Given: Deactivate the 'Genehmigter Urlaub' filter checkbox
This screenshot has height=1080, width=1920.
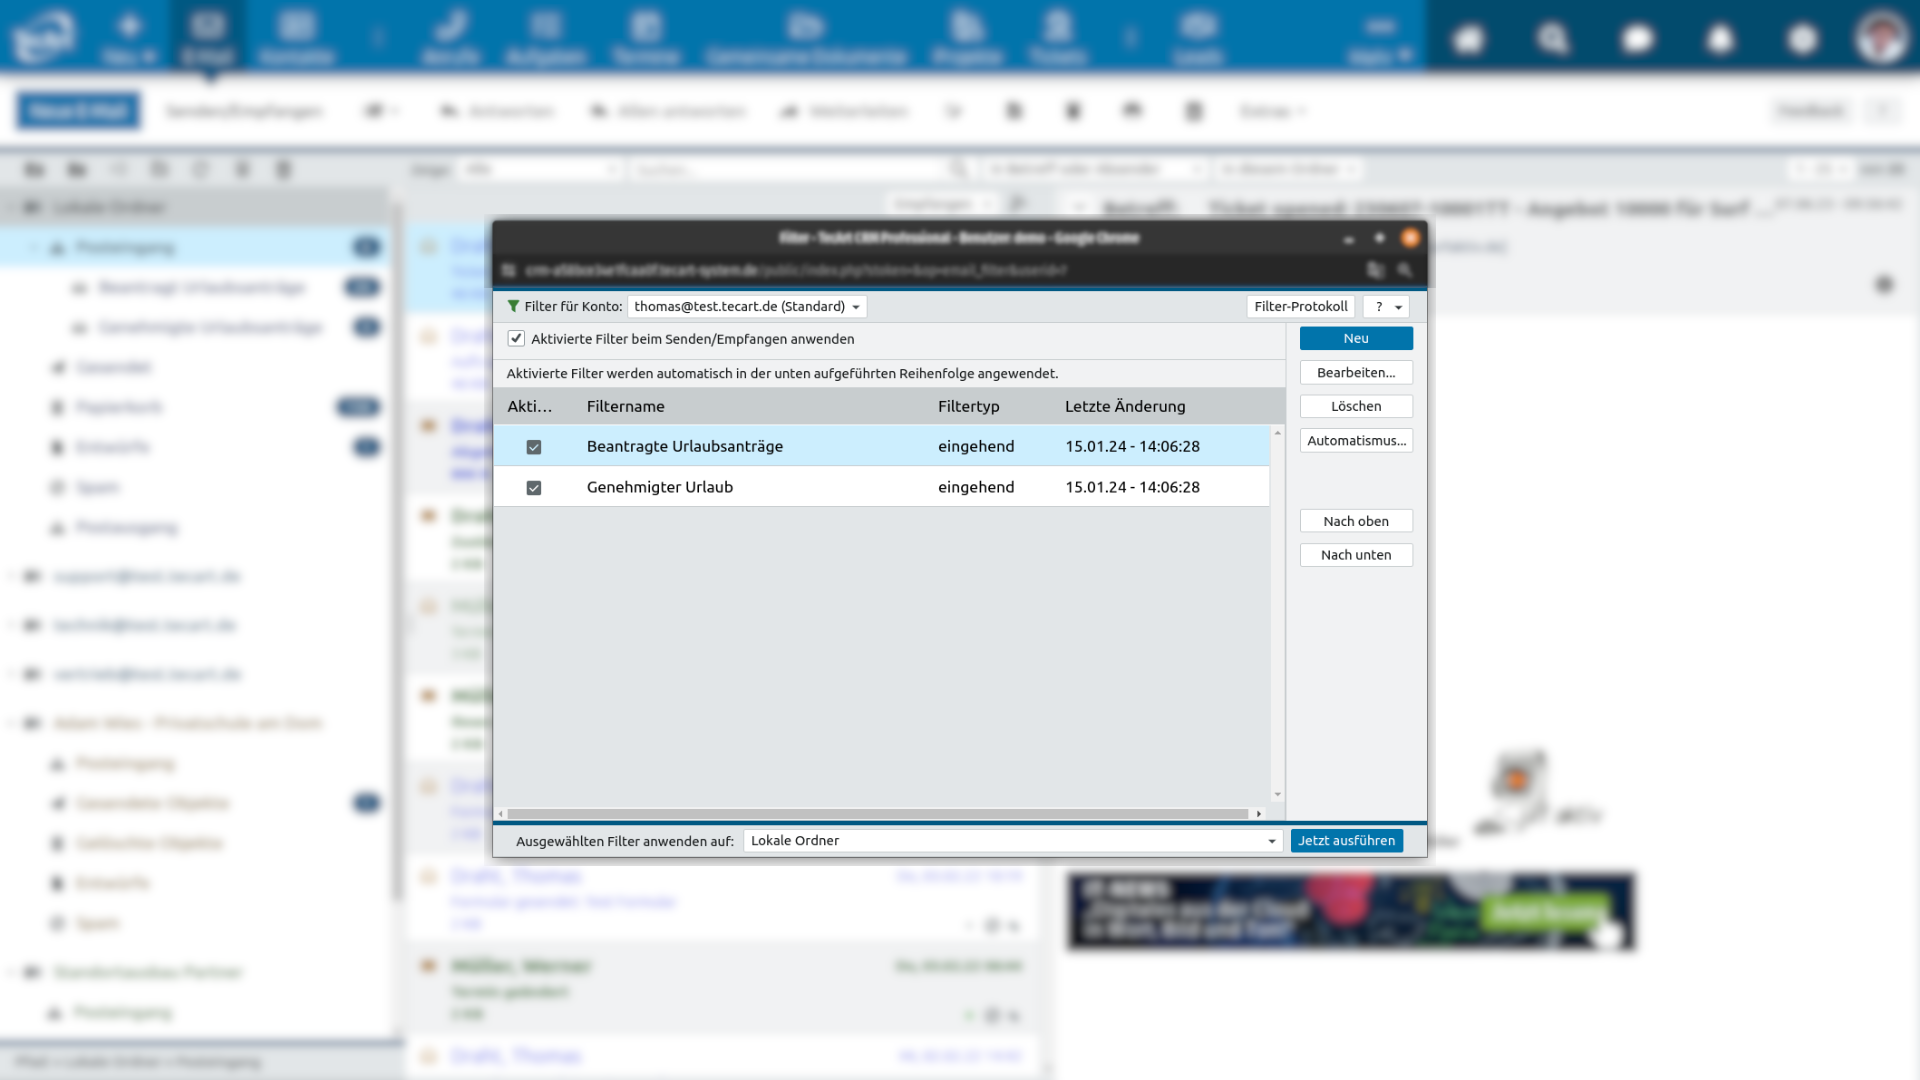Looking at the screenshot, I should point(534,488).
